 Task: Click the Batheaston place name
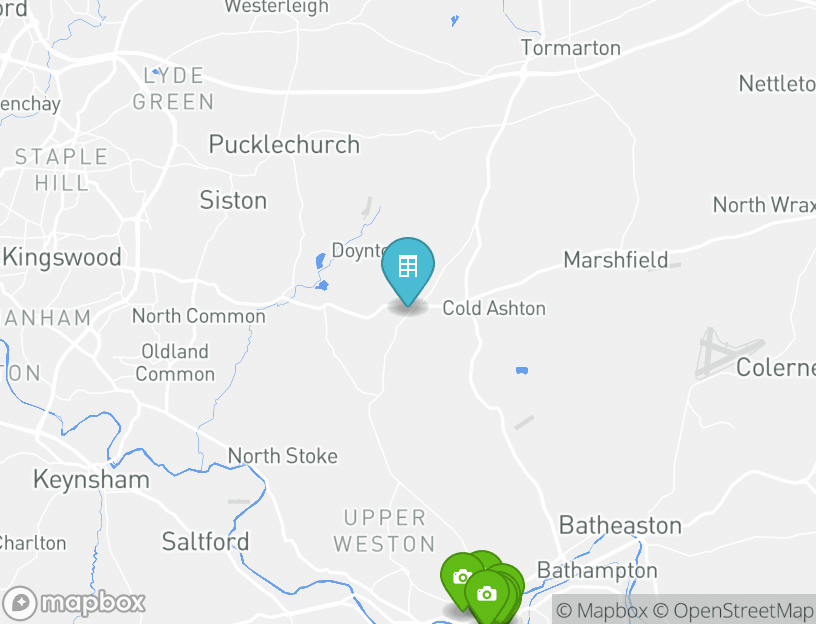point(620,525)
